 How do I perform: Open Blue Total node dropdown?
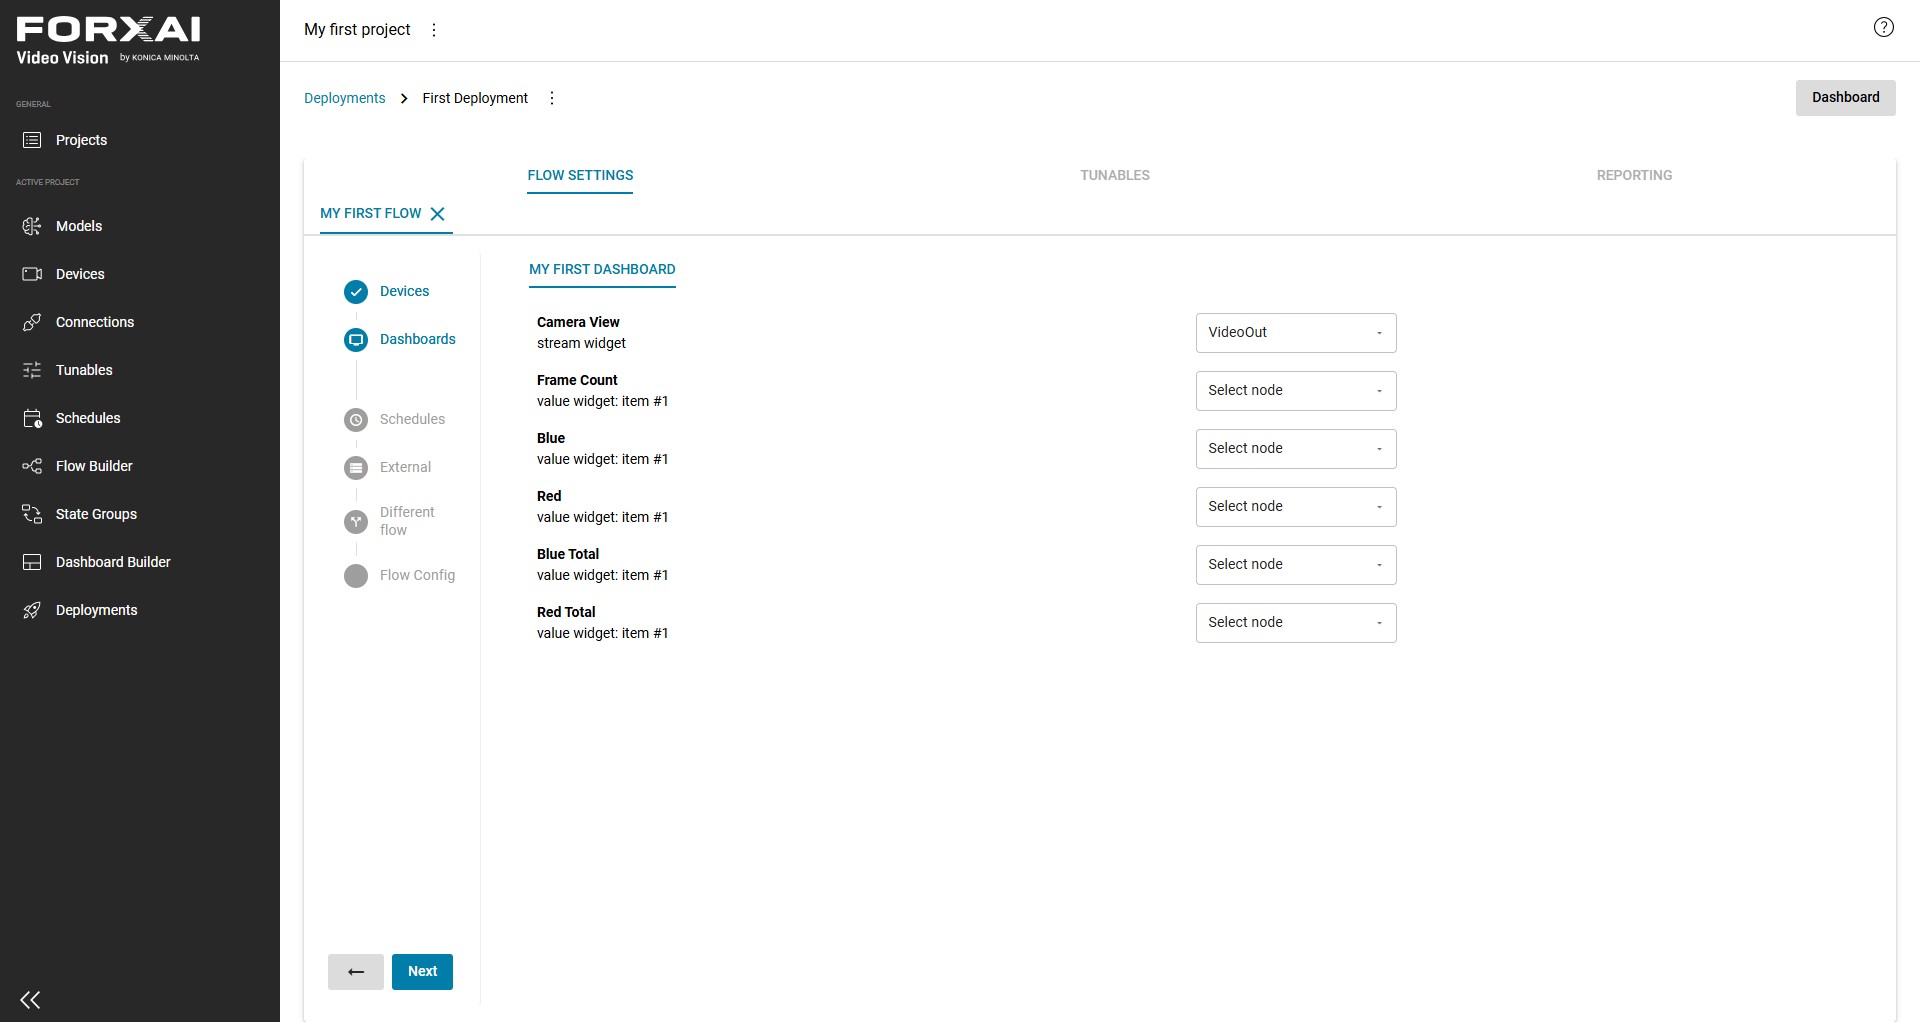pyautogui.click(x=1296, y=565)
